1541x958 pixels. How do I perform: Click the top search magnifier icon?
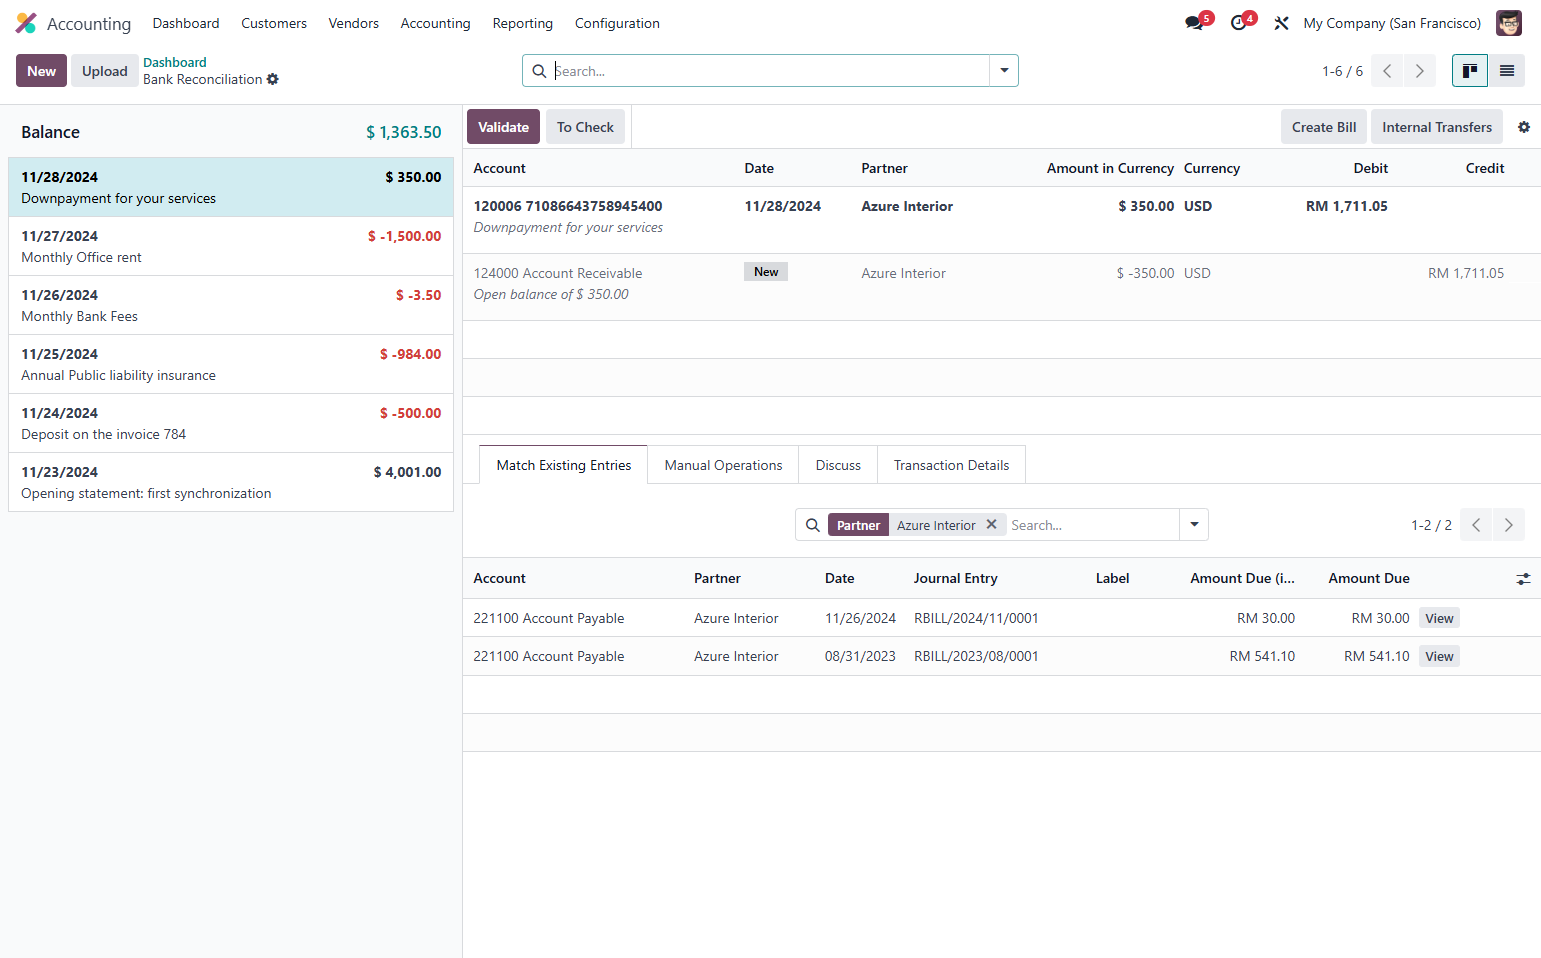coord(539,71)
